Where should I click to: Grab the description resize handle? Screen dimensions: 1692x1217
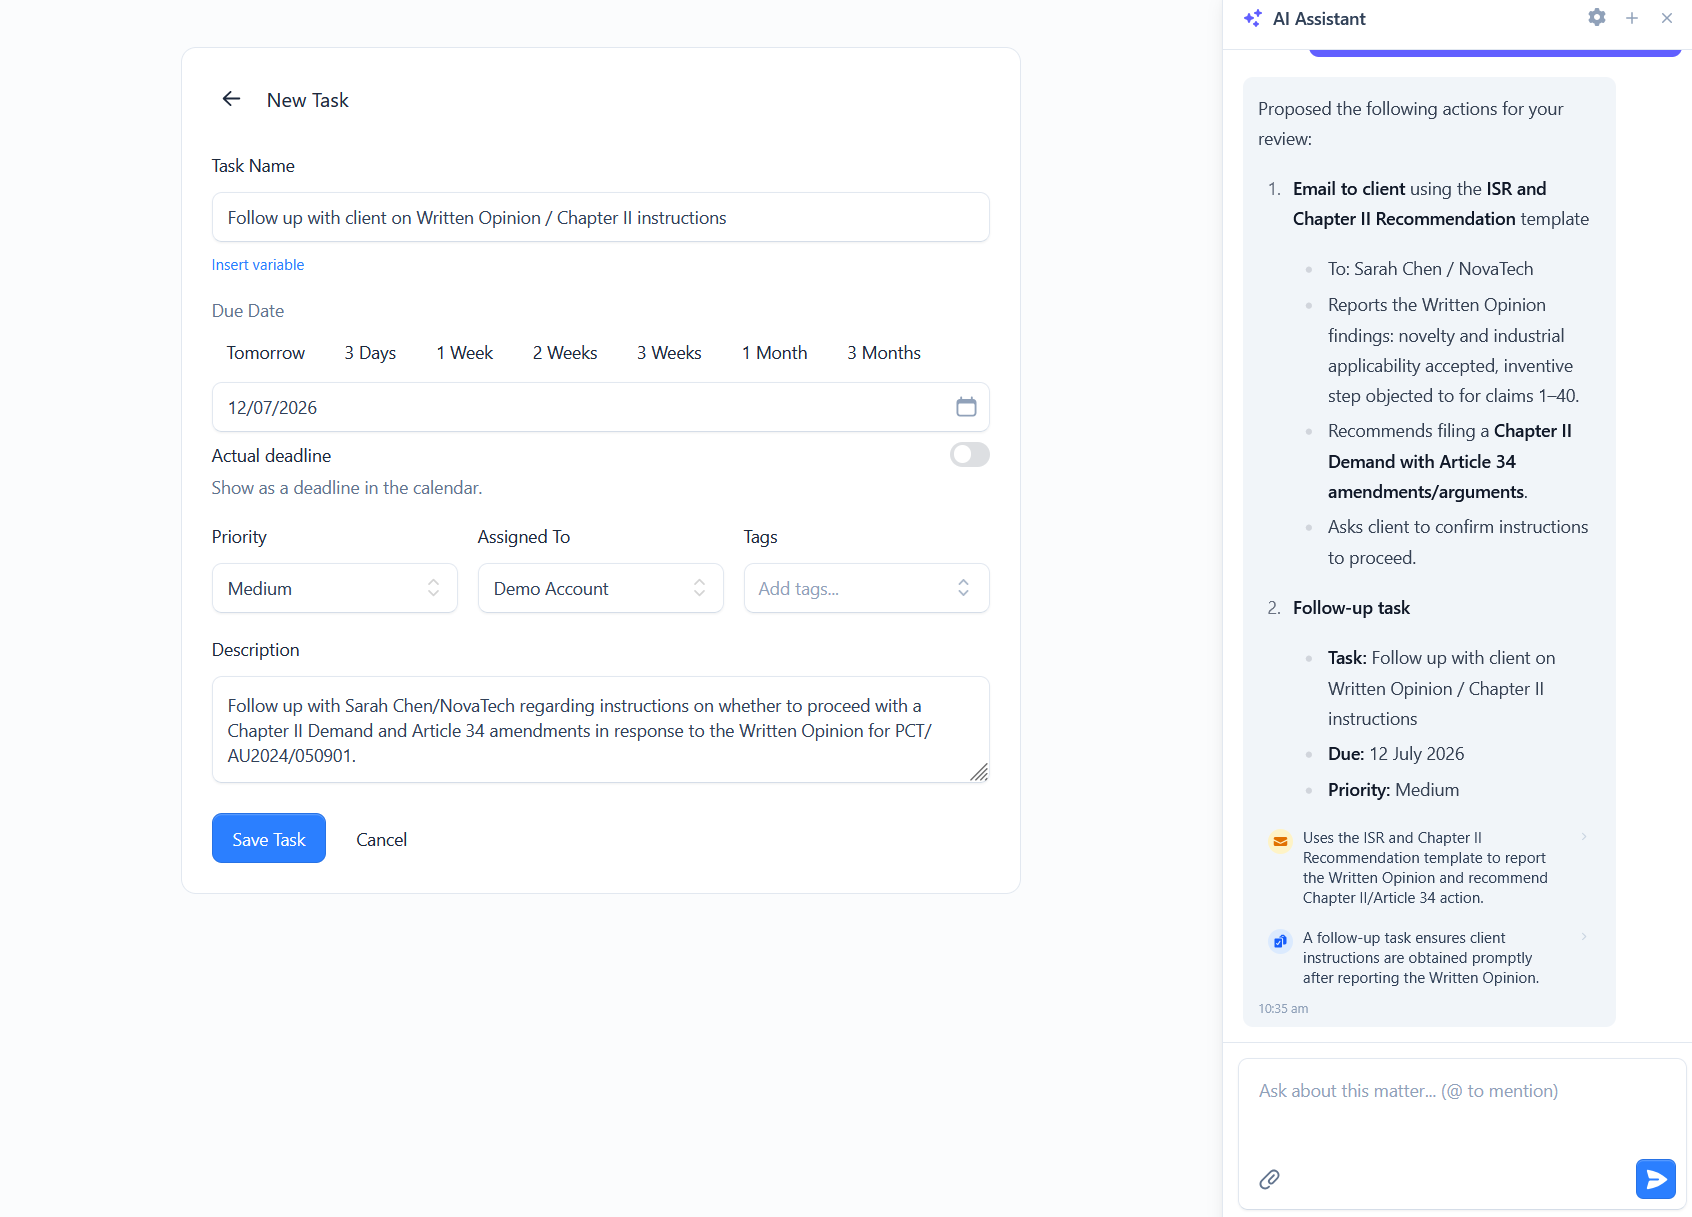979,772
